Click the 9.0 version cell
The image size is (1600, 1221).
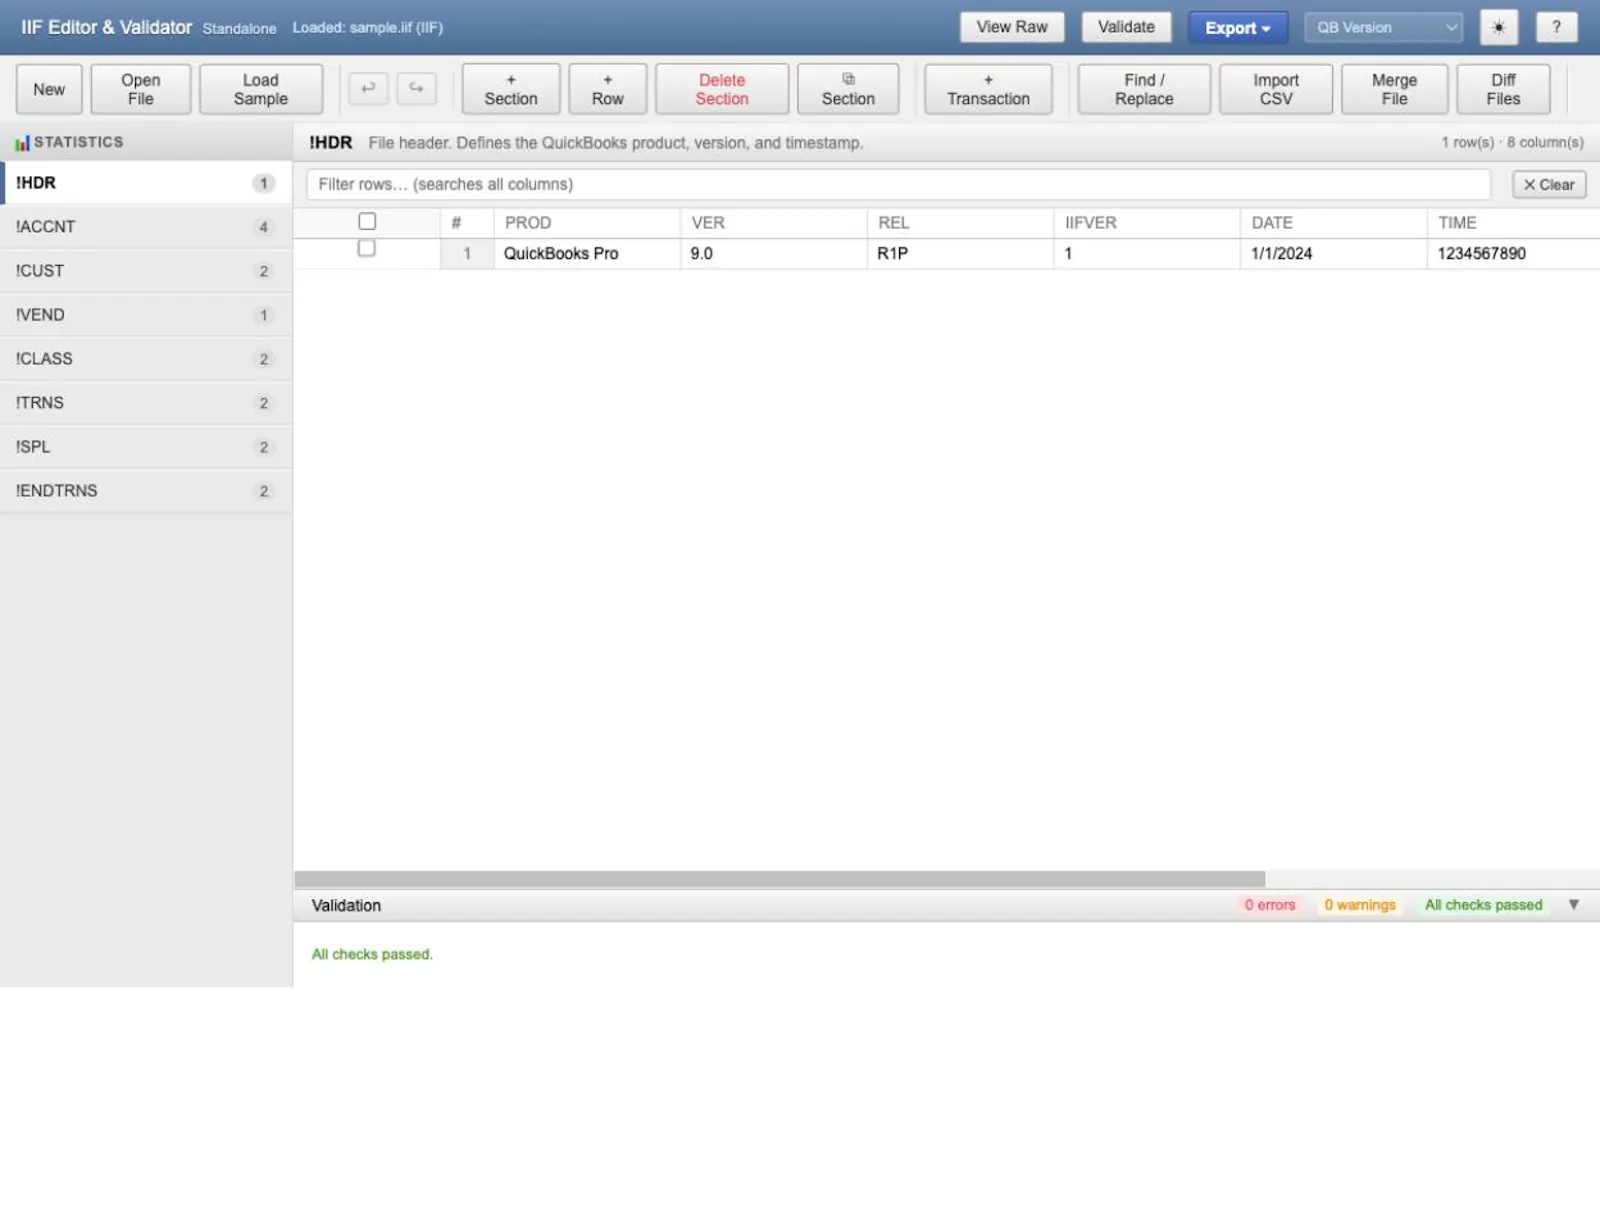(x=774, y=254)
